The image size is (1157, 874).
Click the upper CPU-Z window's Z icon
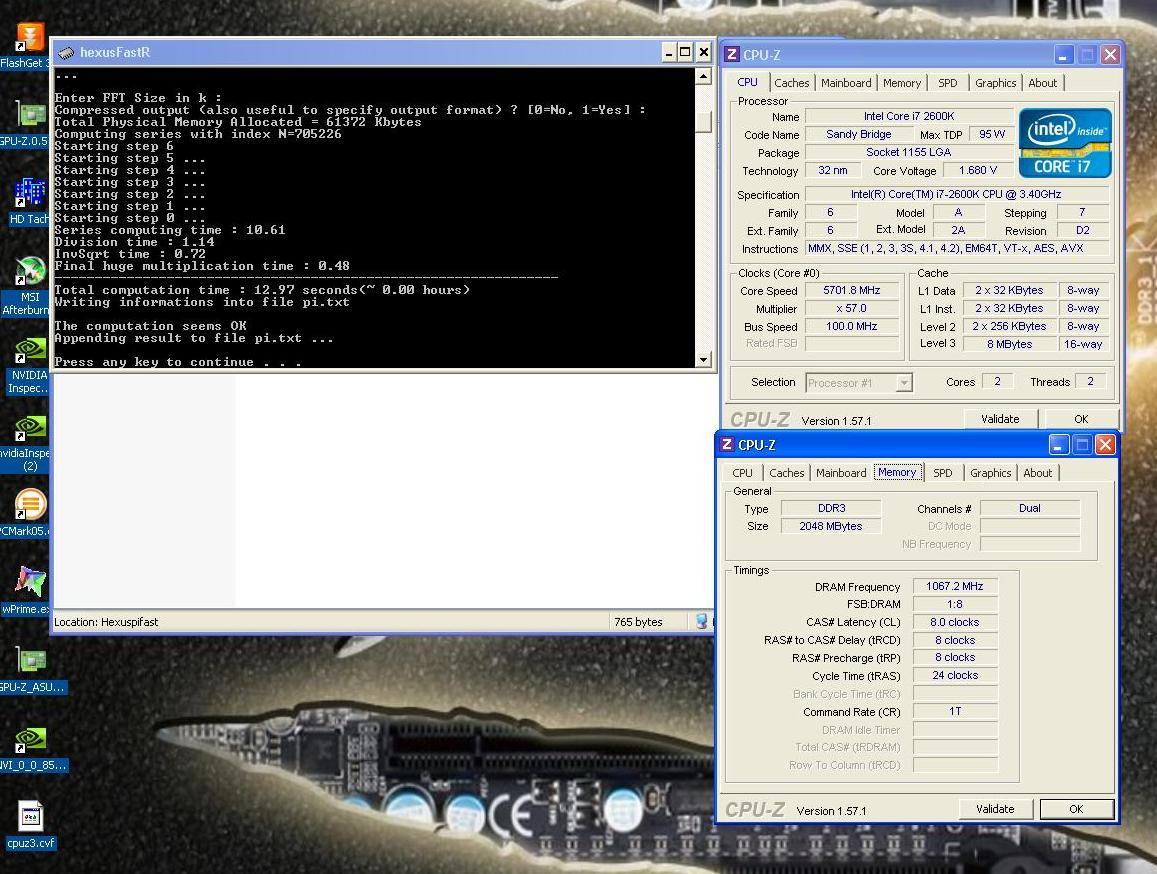coord(731,54)
